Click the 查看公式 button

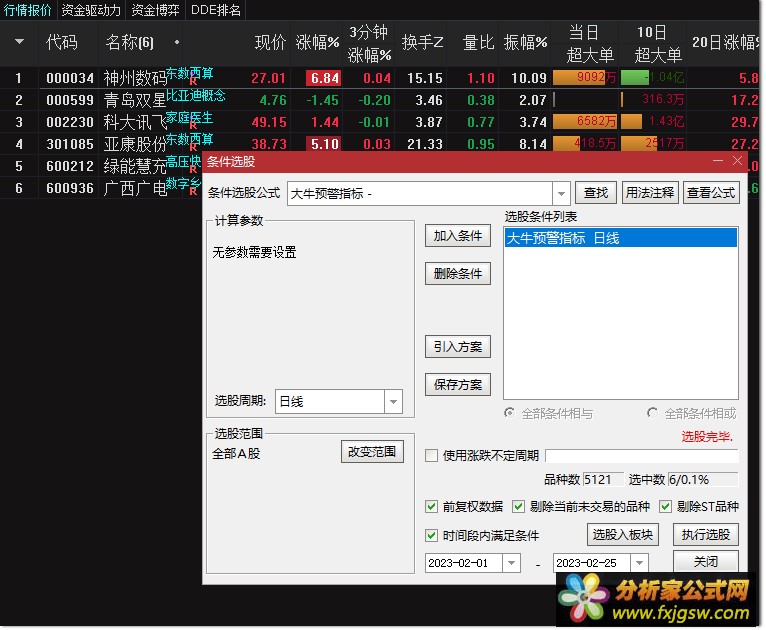[711, 193]
